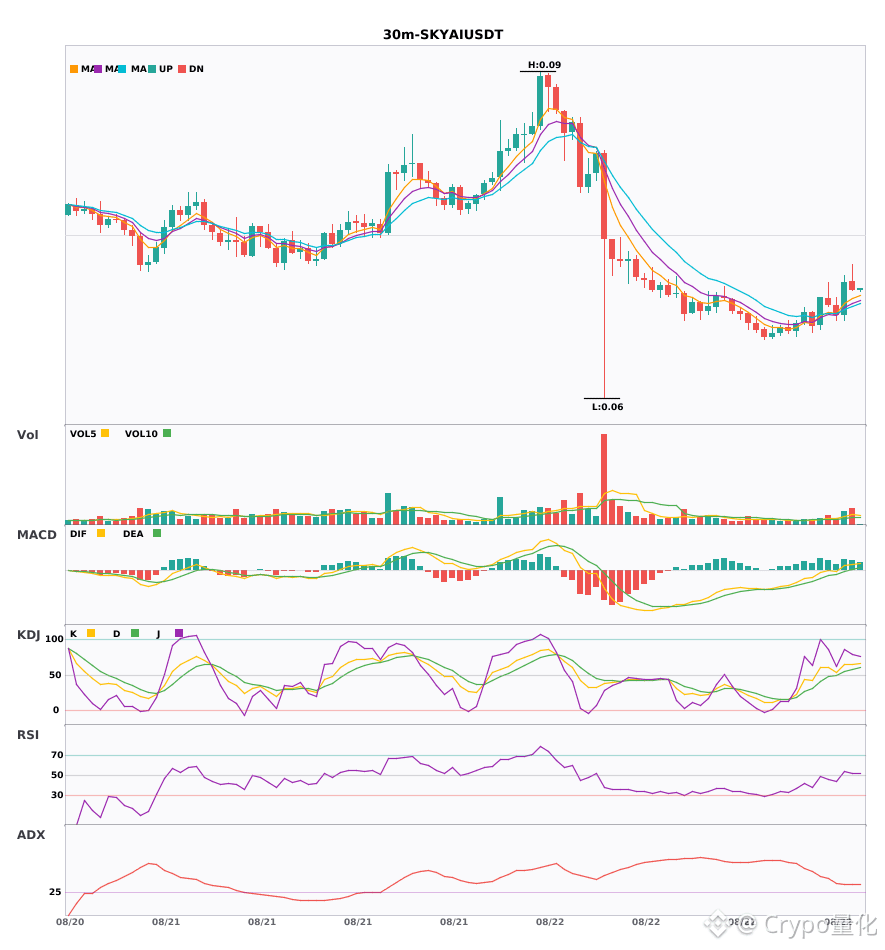Click the 08/20 date axis label
This screenshot has height=950, width=885.
[70, 922]
